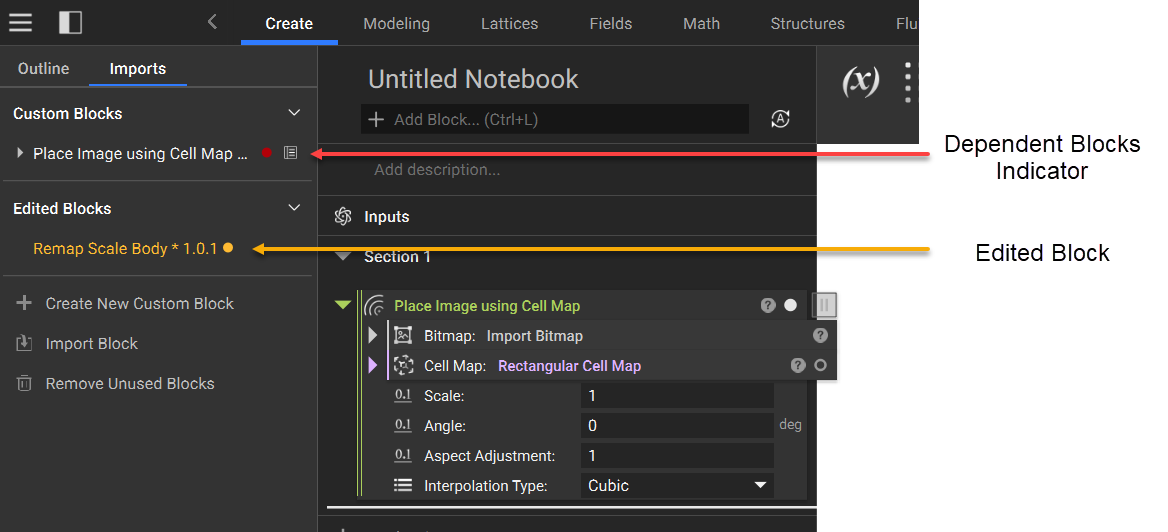Click the Add Block search field

[555, 119]
